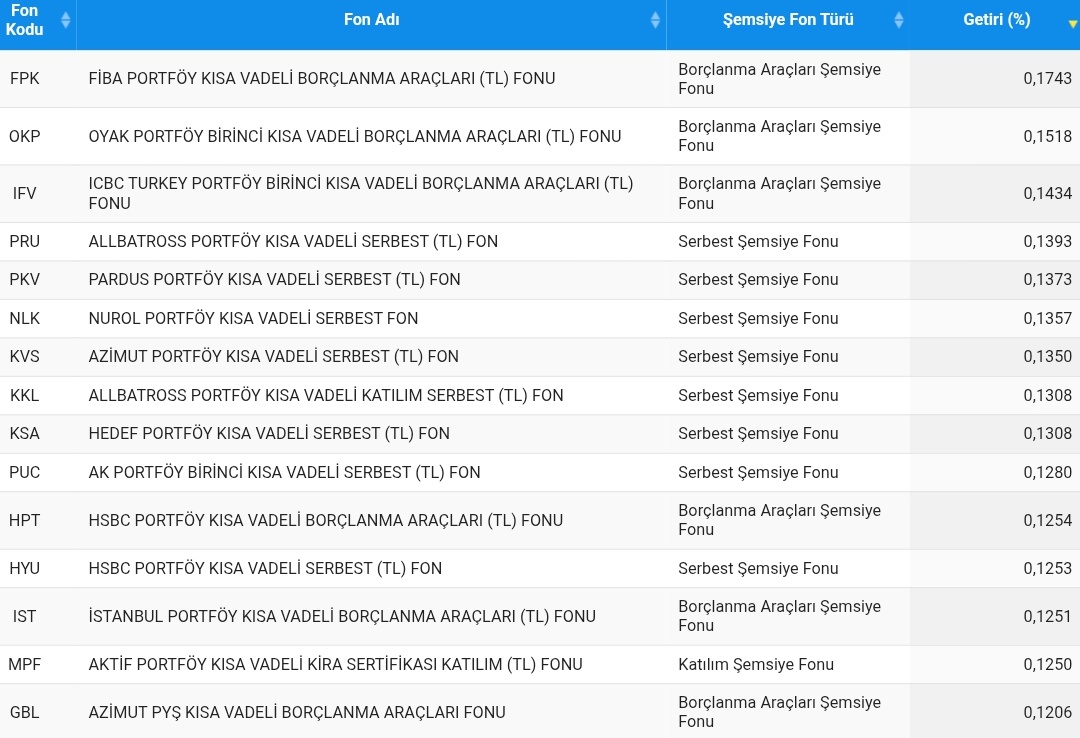
Task: Open HSBC PORTFÖY KISA VADELİ BORÇLANMA ARAÇLARI fund
Action: pos(326,520)
